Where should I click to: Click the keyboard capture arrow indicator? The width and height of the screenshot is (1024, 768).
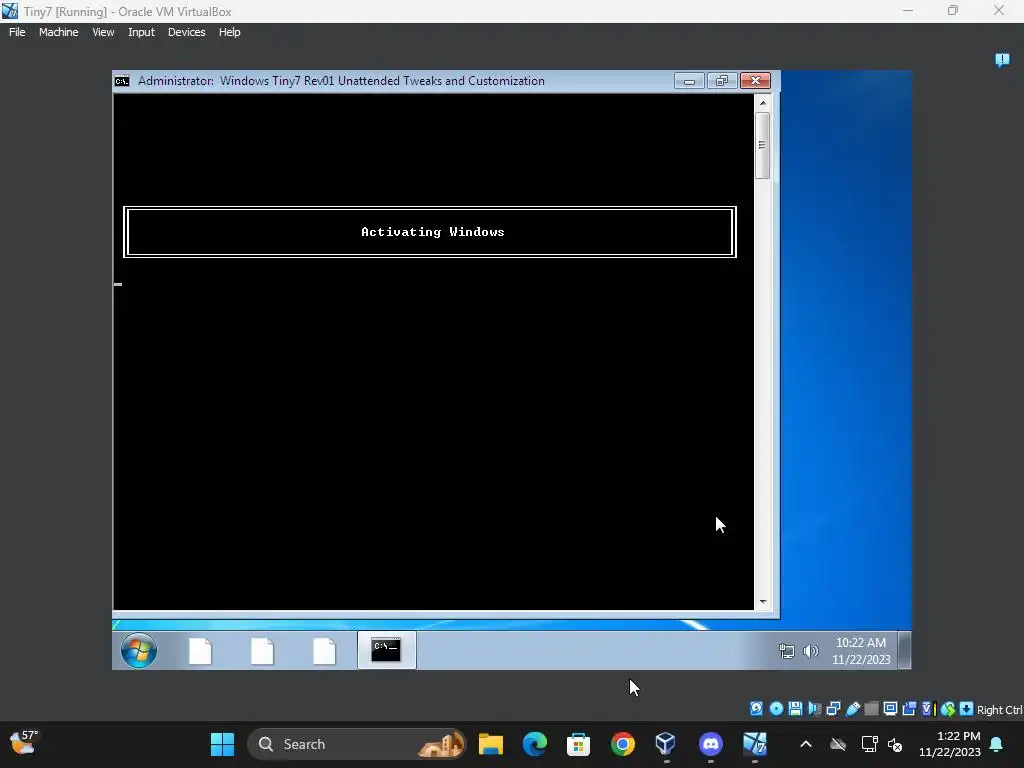(967, 709)
